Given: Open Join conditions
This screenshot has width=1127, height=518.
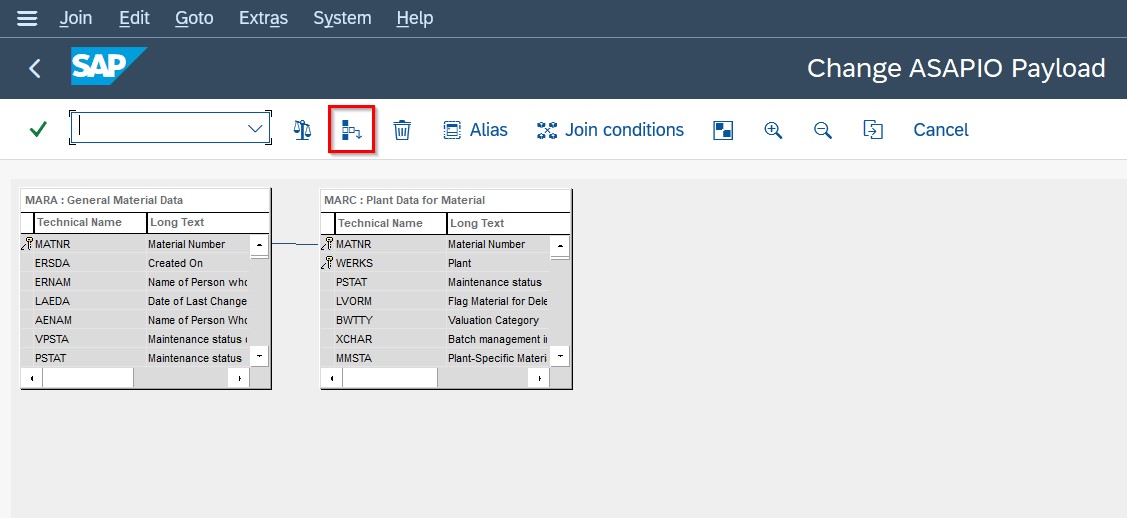Looking at the screenshot, I should click(x=610, y=130).
